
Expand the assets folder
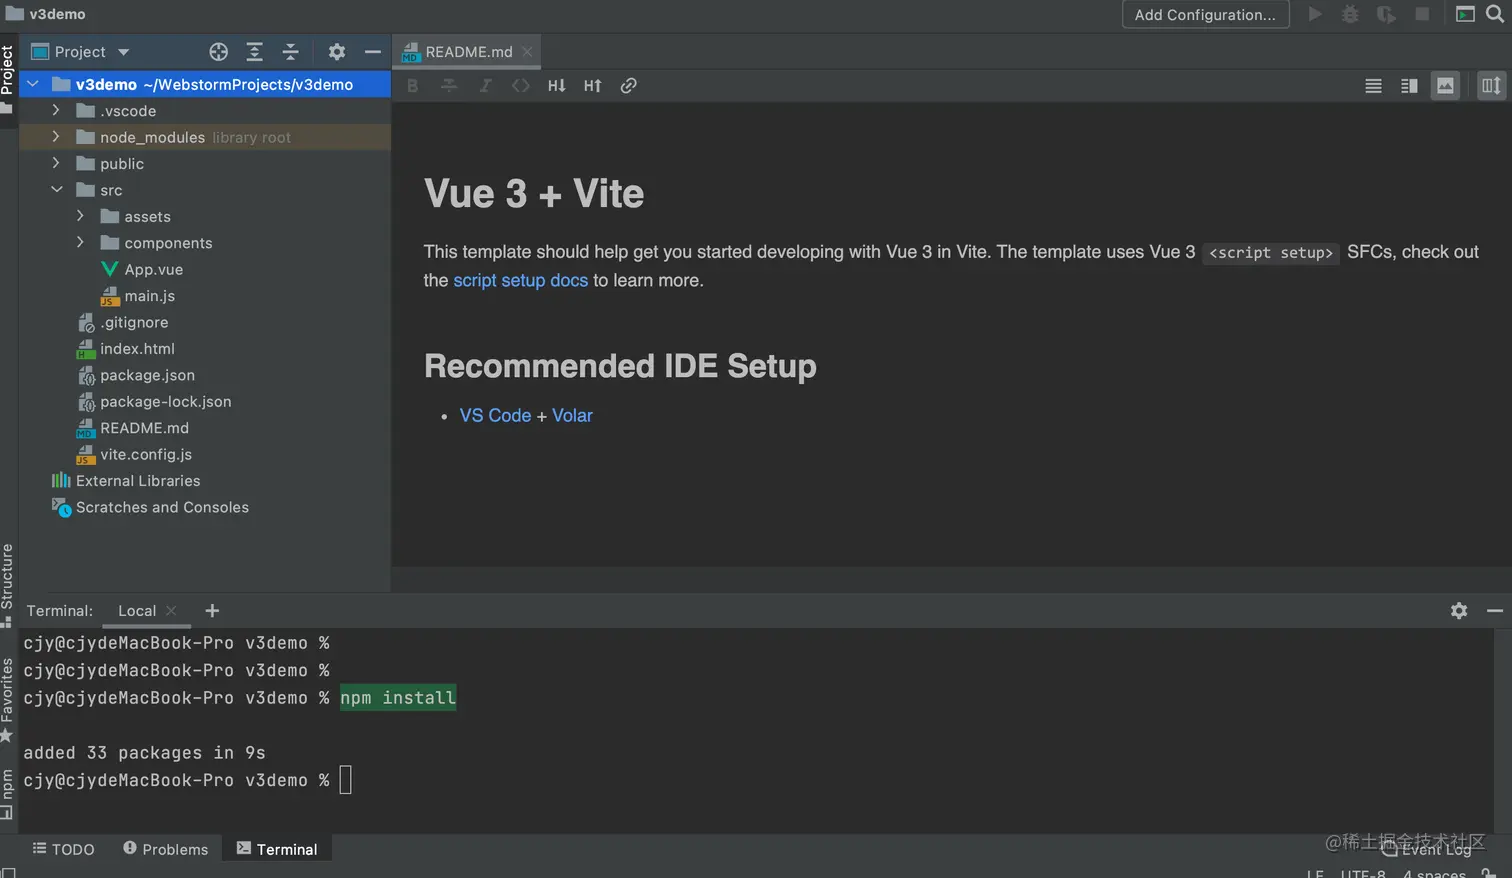[81, 216]
